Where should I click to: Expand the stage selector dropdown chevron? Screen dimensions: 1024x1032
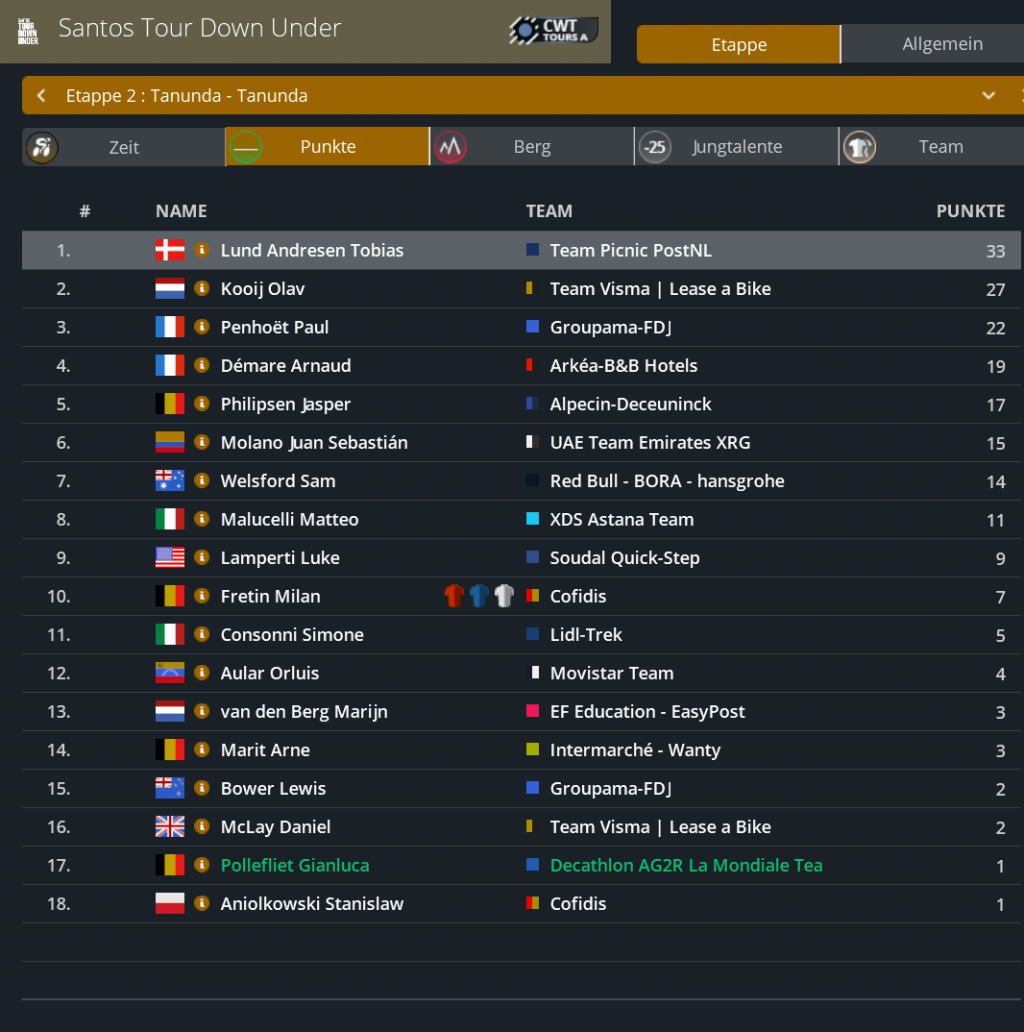(x=988, y=96)
